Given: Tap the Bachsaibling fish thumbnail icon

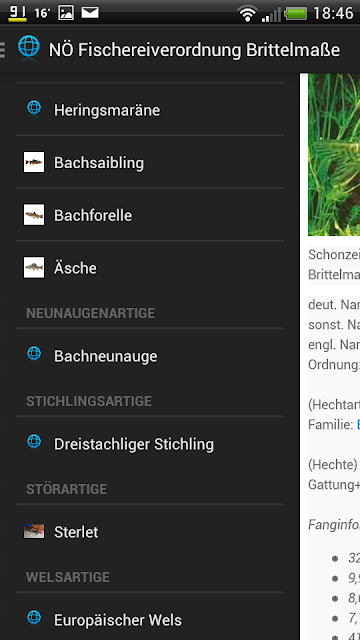Looking at the screenshot, I should pyautogui.click(x=34, y=162).
